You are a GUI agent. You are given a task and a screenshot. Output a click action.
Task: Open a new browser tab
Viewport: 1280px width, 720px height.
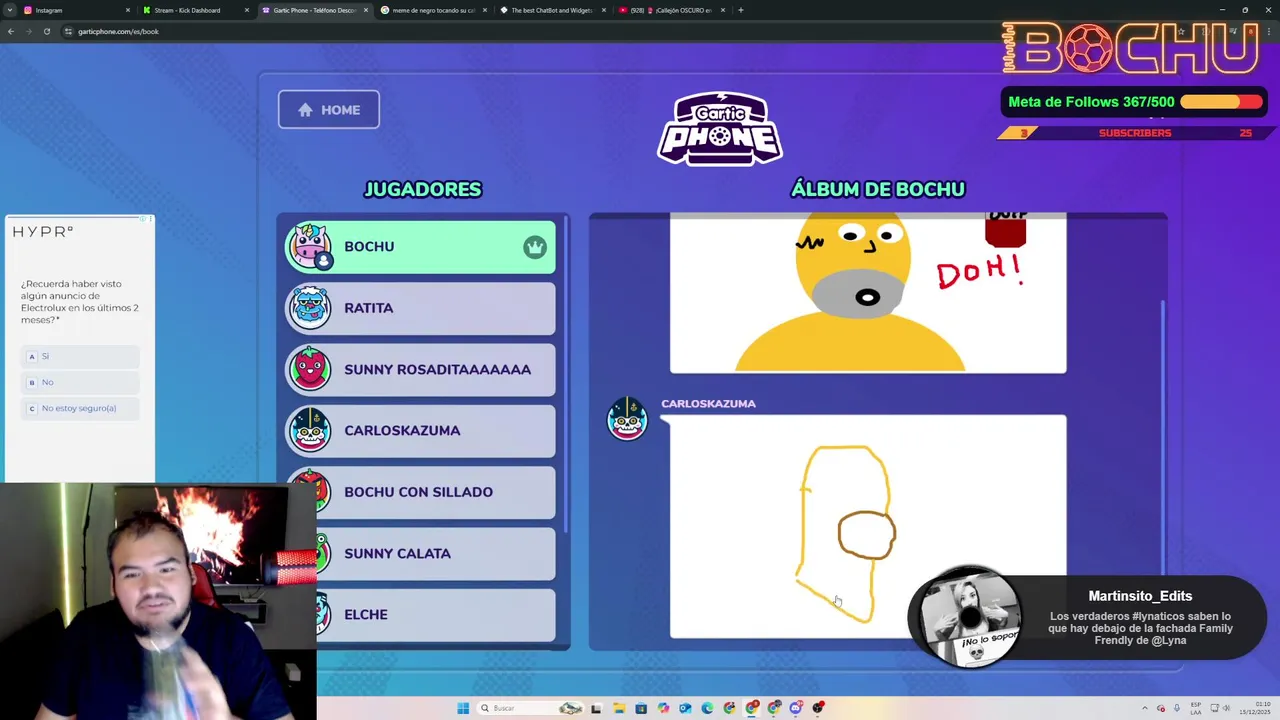741,10
